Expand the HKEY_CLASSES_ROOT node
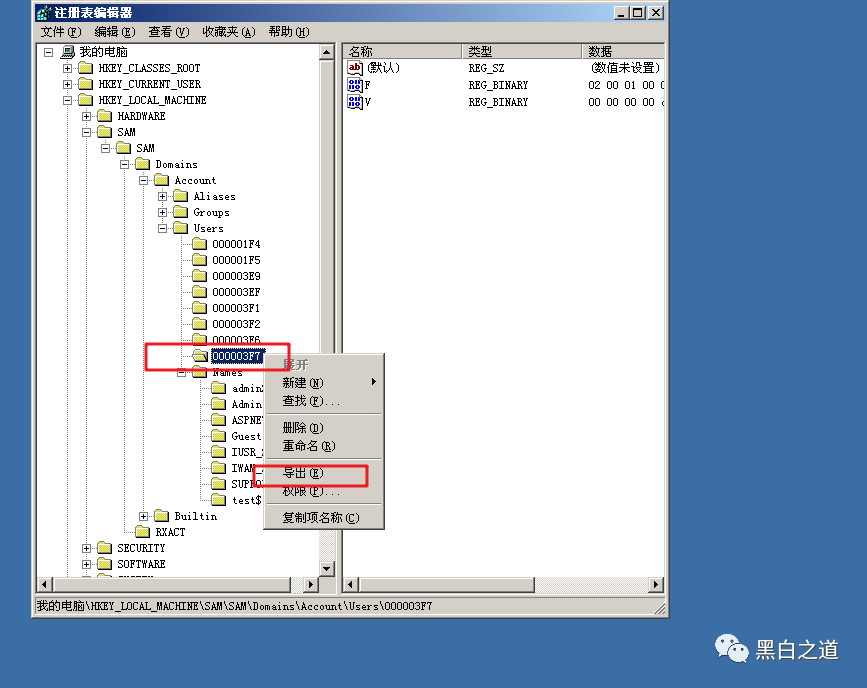The width and height of the screenshot is (867, 688). point(68,68)
